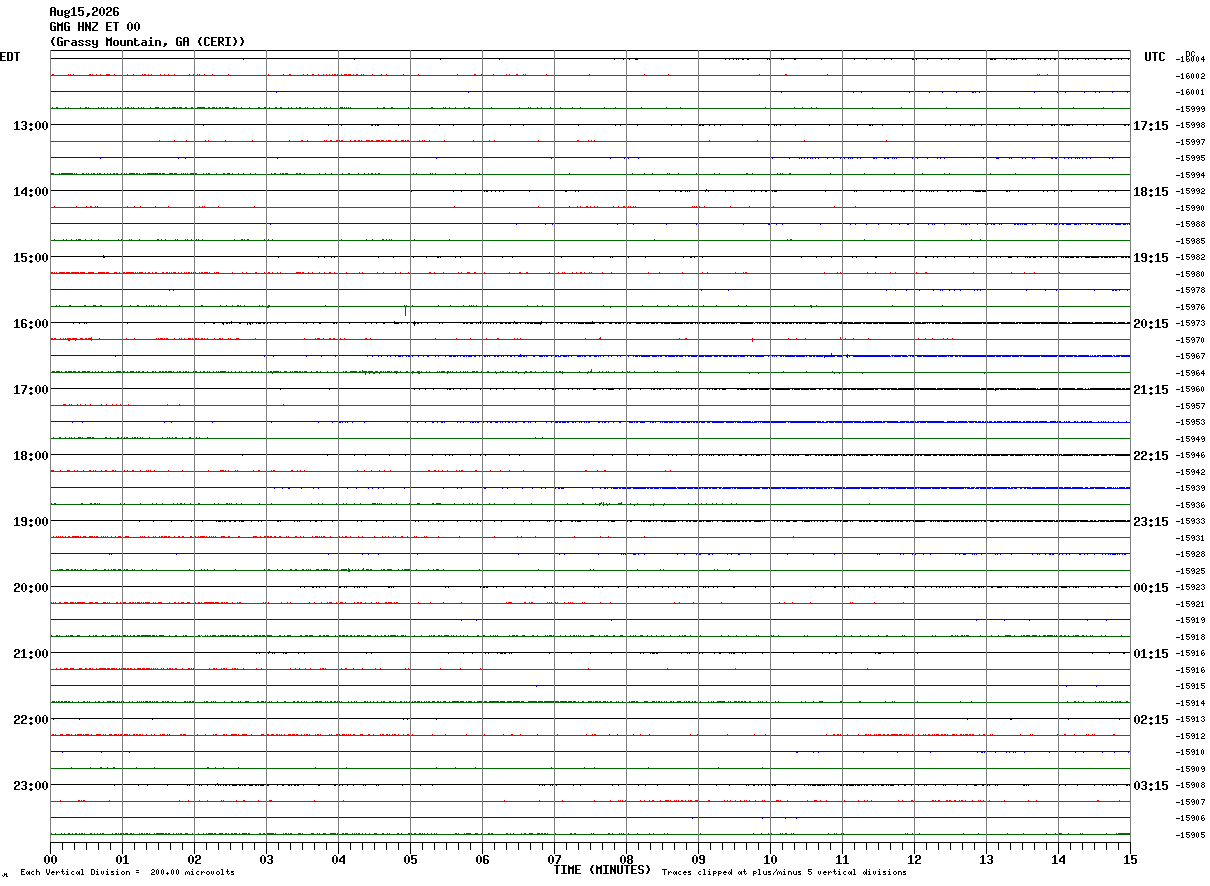
Task: Click the traces clipped footnote text
Action: click(784, 873)
